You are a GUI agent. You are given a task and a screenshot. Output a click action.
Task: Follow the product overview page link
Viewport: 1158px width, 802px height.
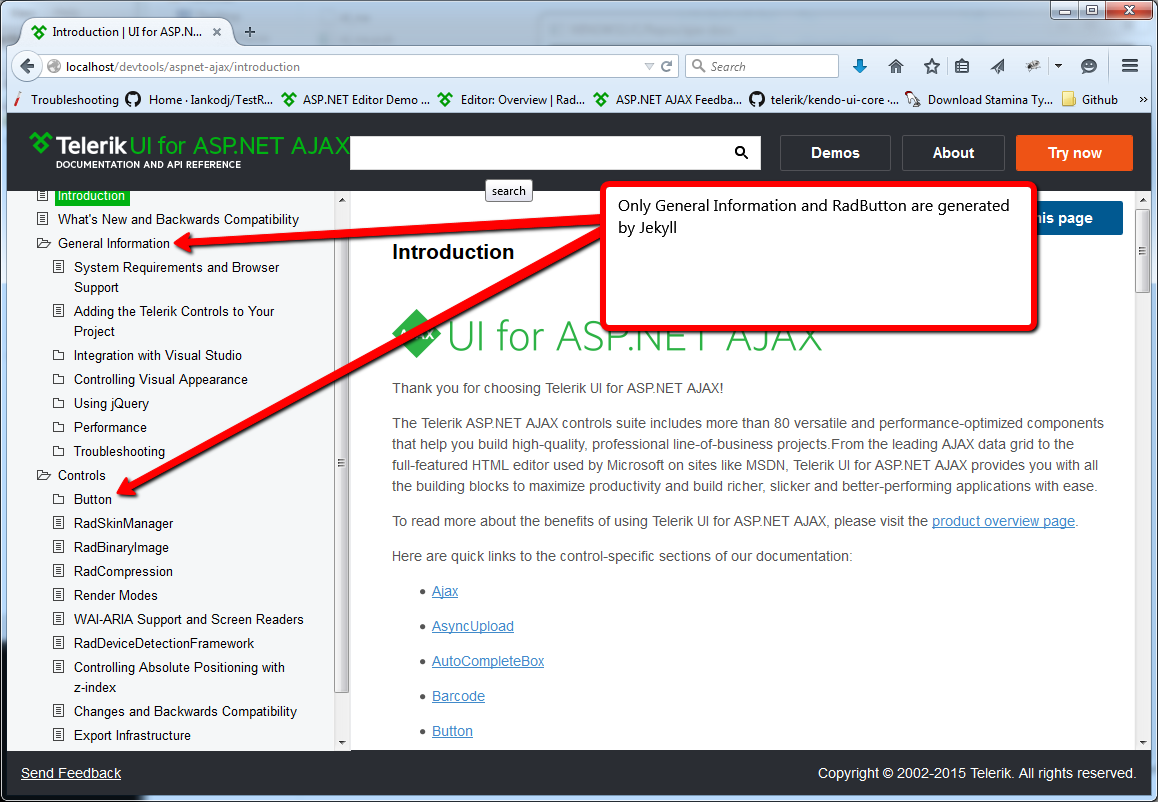coord(1003,521)
